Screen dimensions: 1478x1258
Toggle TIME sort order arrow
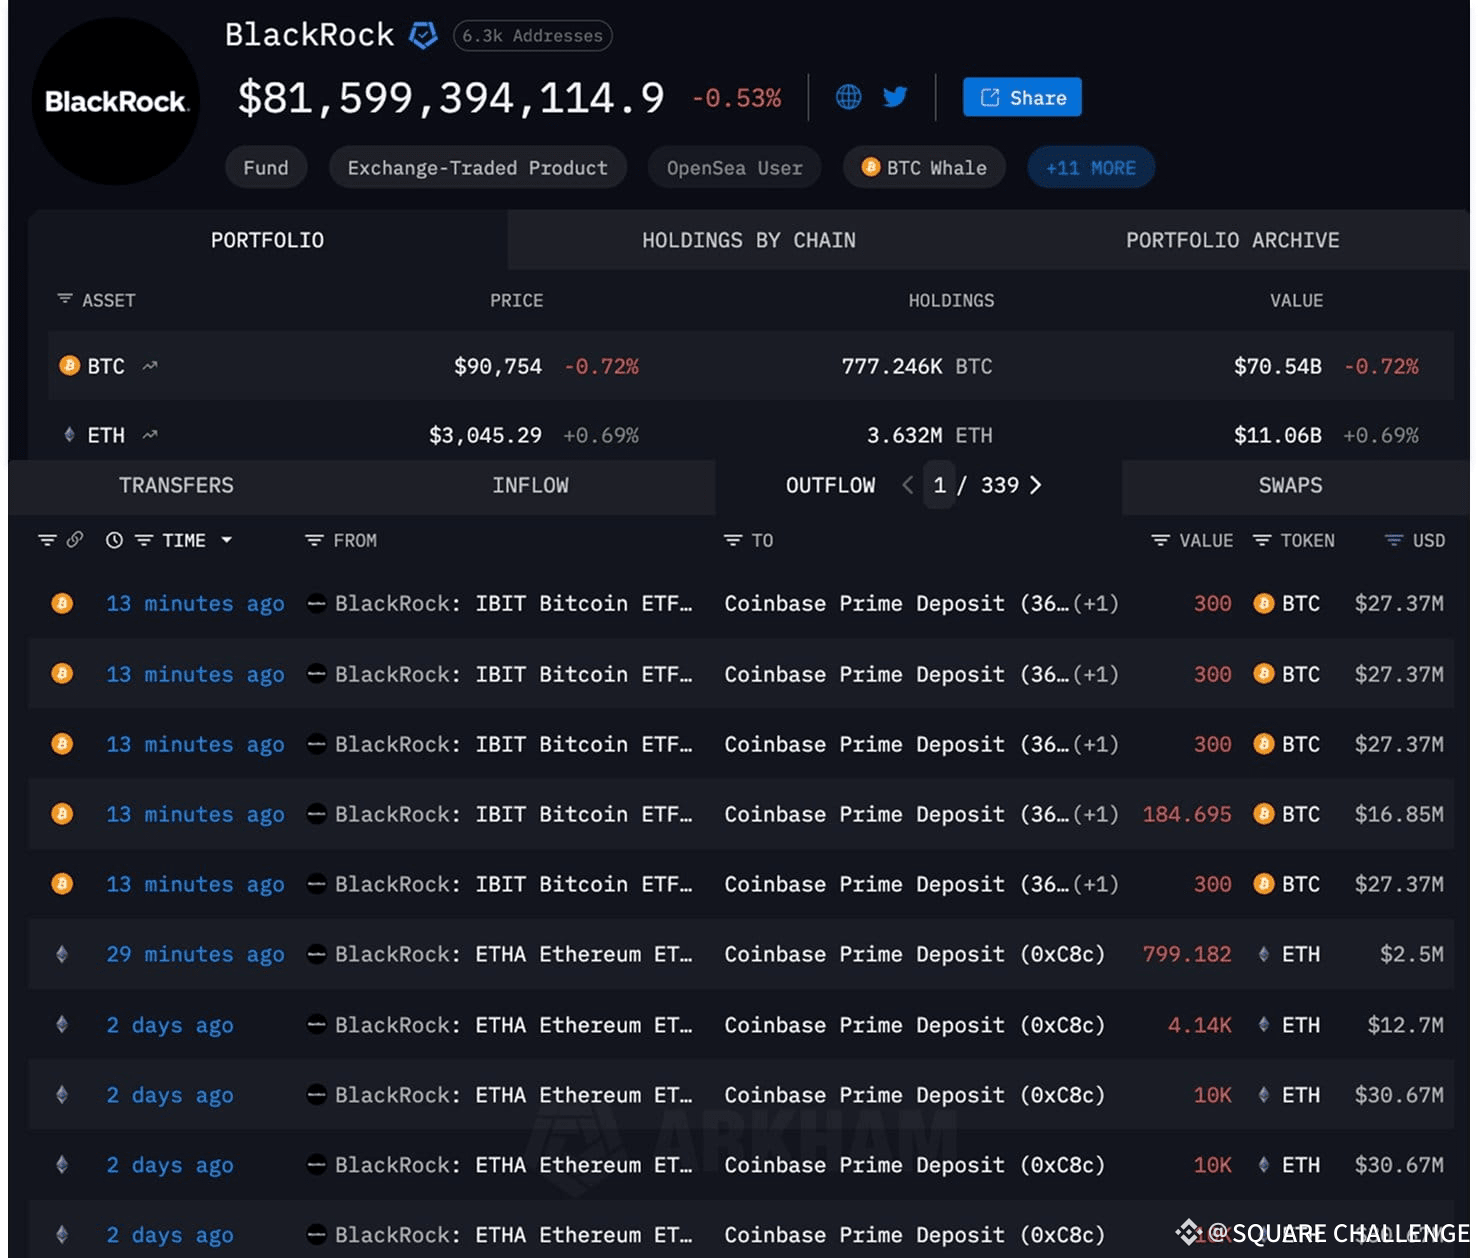point(227,540)
